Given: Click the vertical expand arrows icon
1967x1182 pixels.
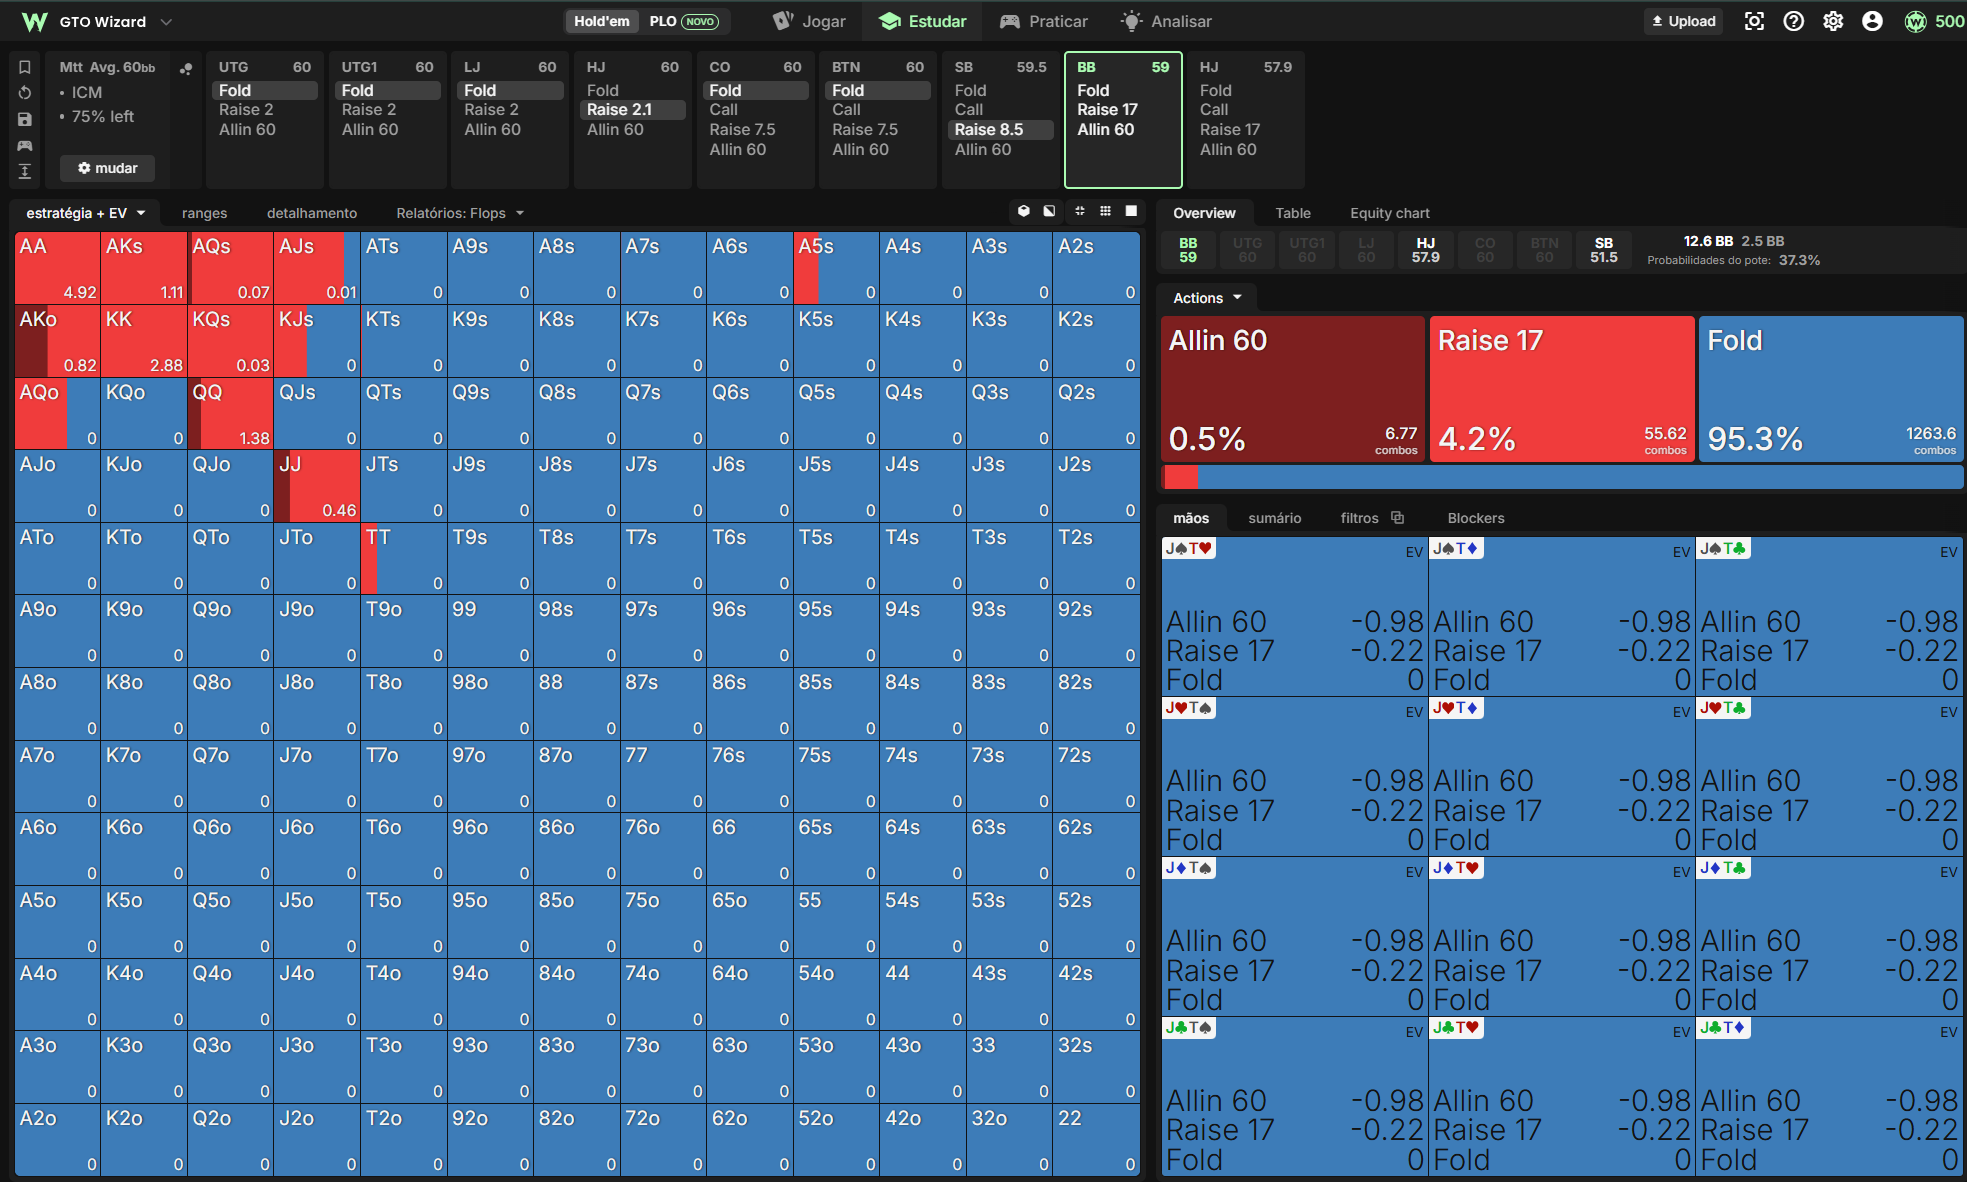Looking at the screenshot, I should click(25, 171).
